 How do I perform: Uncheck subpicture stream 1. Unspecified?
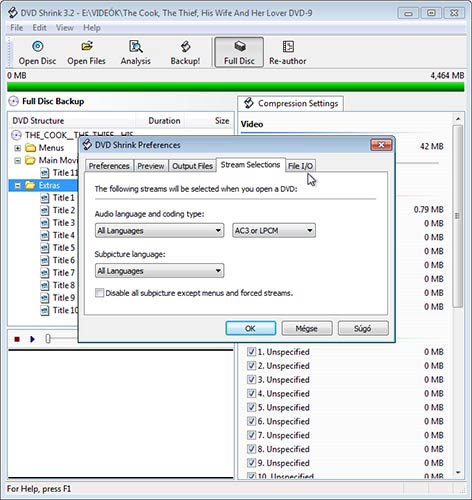coord(251,352)
